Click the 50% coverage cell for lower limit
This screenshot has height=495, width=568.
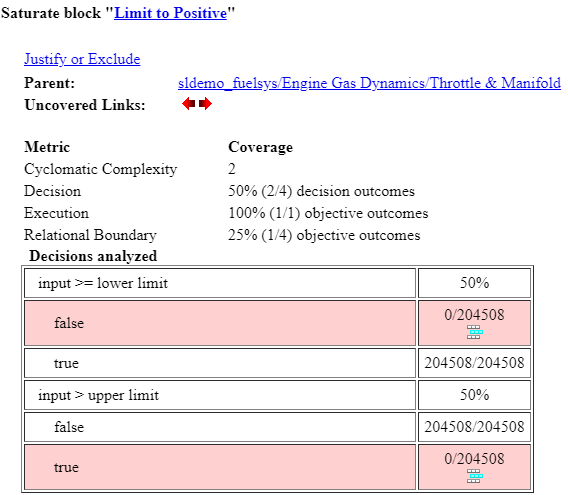[x=475, y=283]
